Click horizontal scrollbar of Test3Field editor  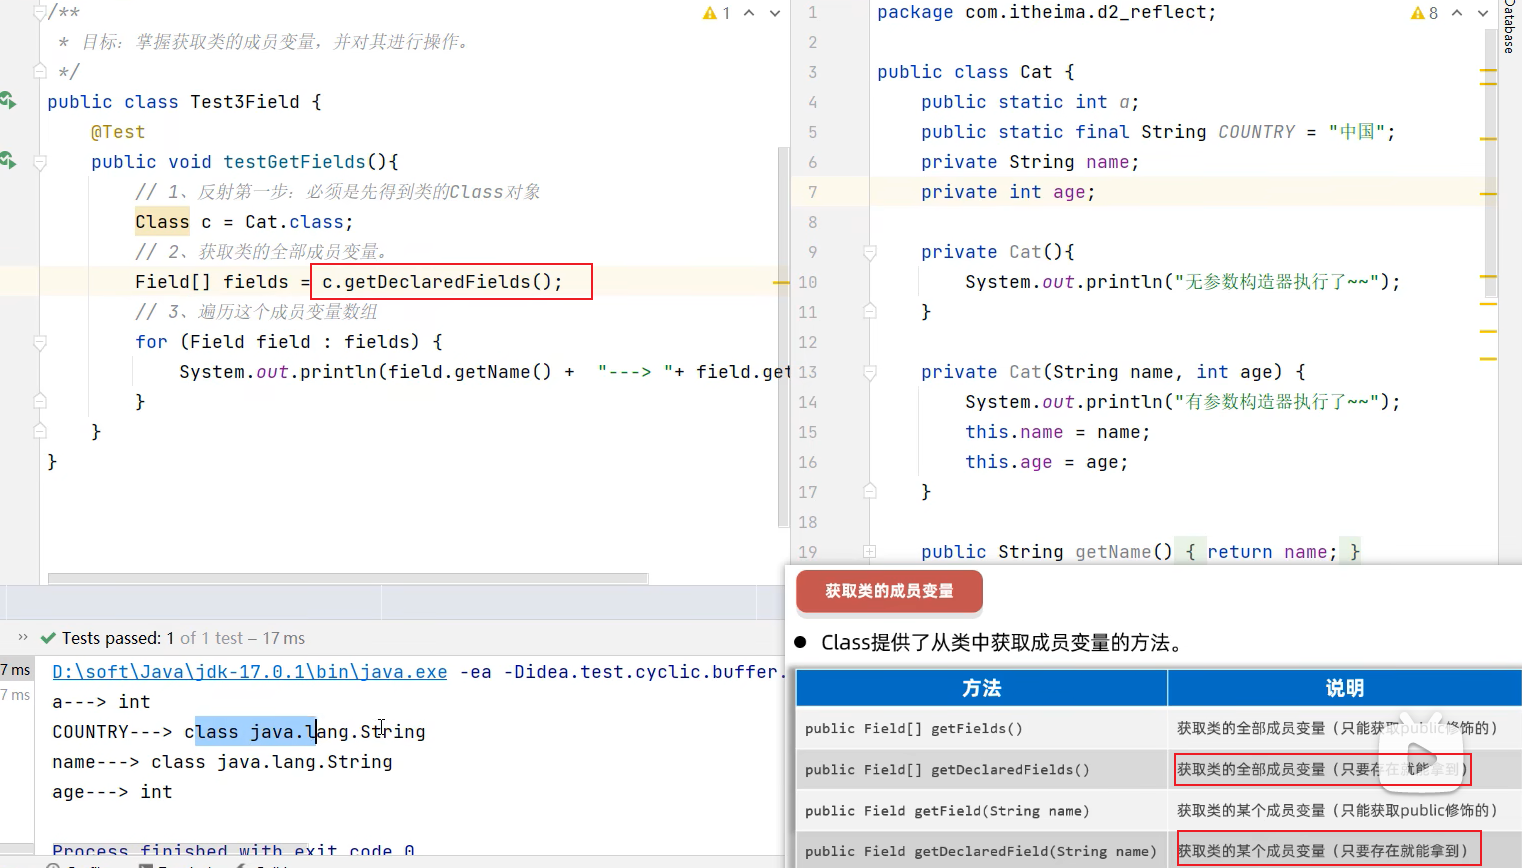pyautogui.click(x=348, y=578)
